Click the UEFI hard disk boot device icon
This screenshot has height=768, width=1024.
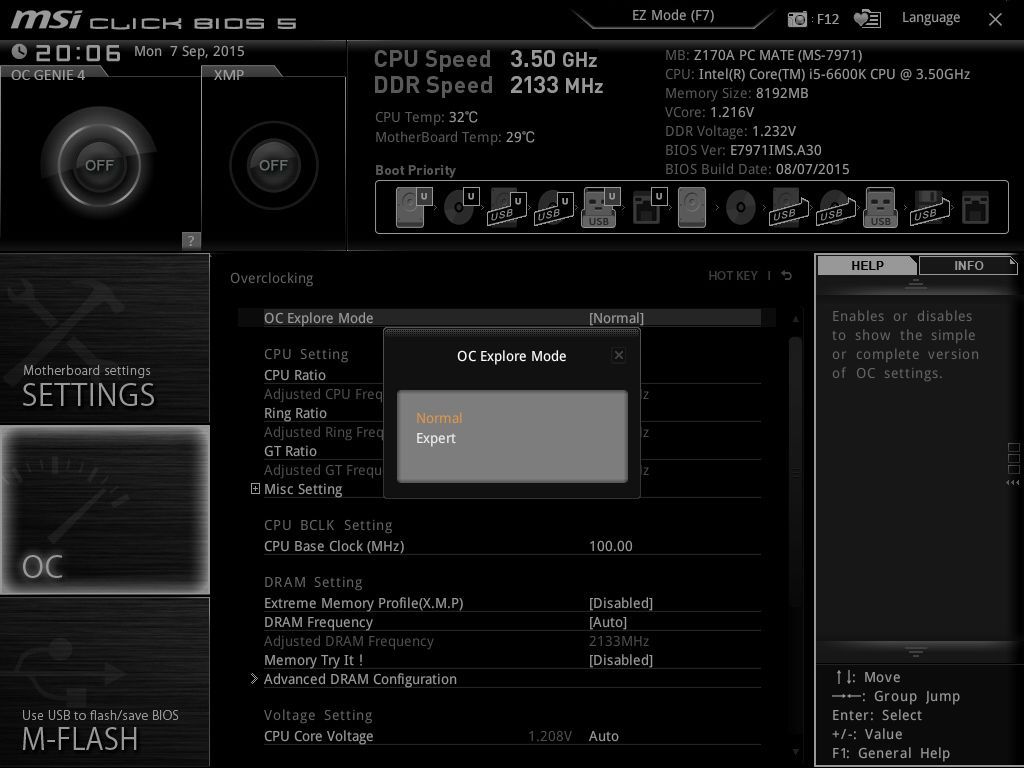tap(413, 207)
